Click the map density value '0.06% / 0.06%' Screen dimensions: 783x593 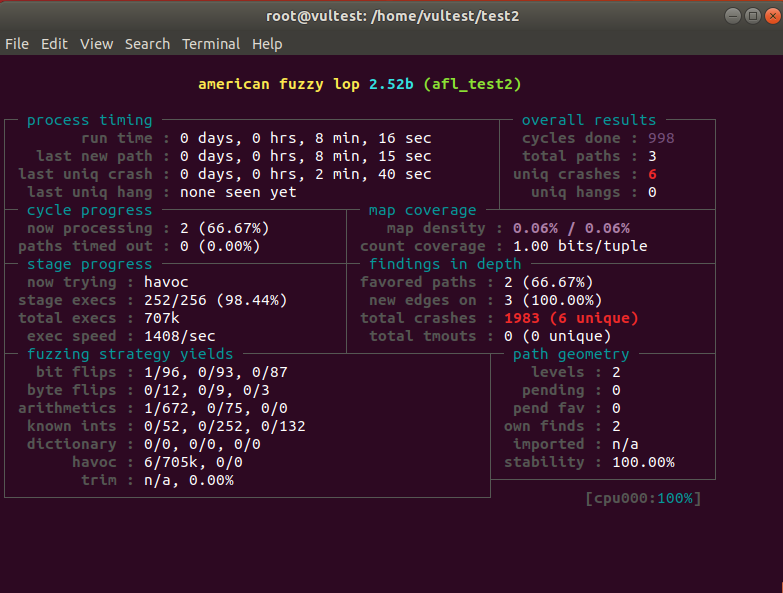pyautogui.click(x=571, y=228)
